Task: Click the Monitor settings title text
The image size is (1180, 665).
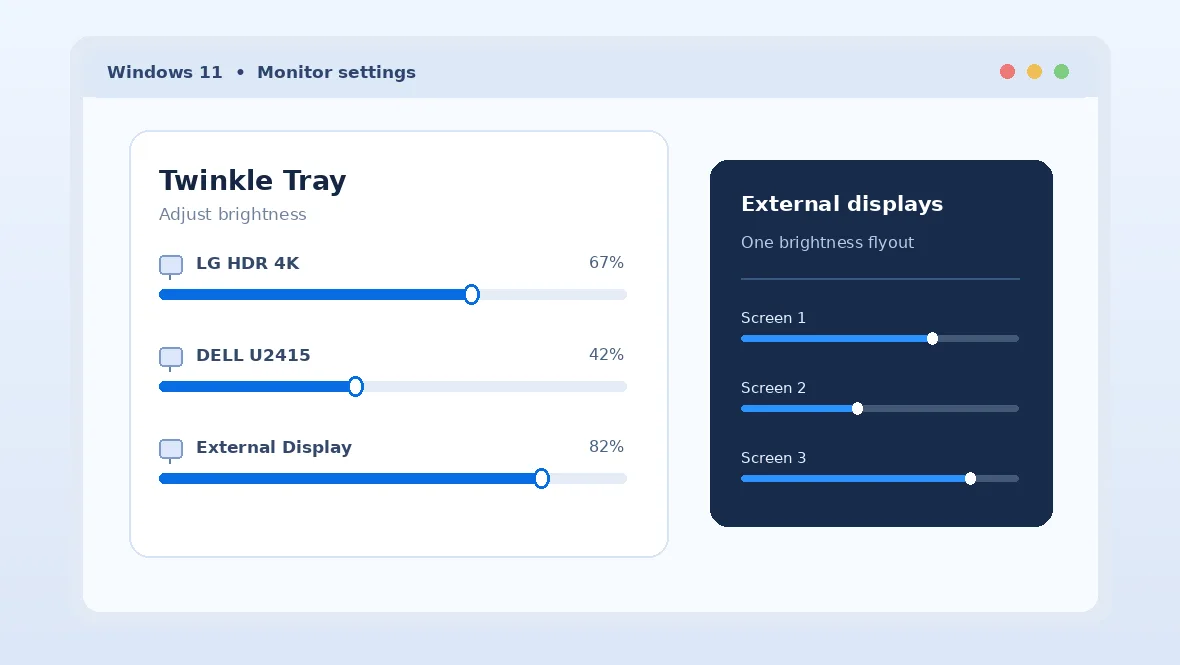Action: [x=336, y=72]
